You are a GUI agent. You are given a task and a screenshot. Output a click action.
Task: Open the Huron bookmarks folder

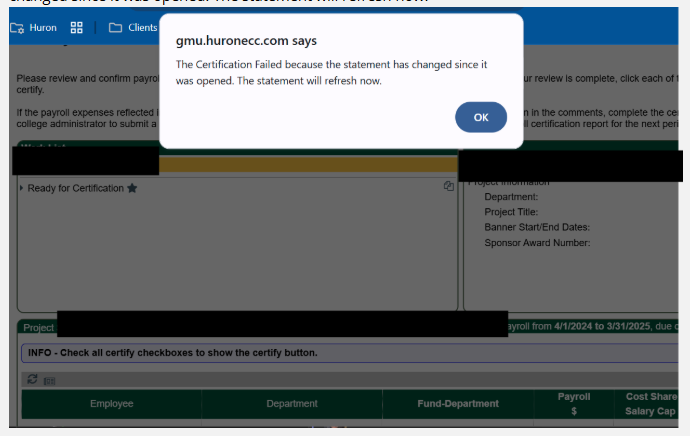tap(34, 27)
